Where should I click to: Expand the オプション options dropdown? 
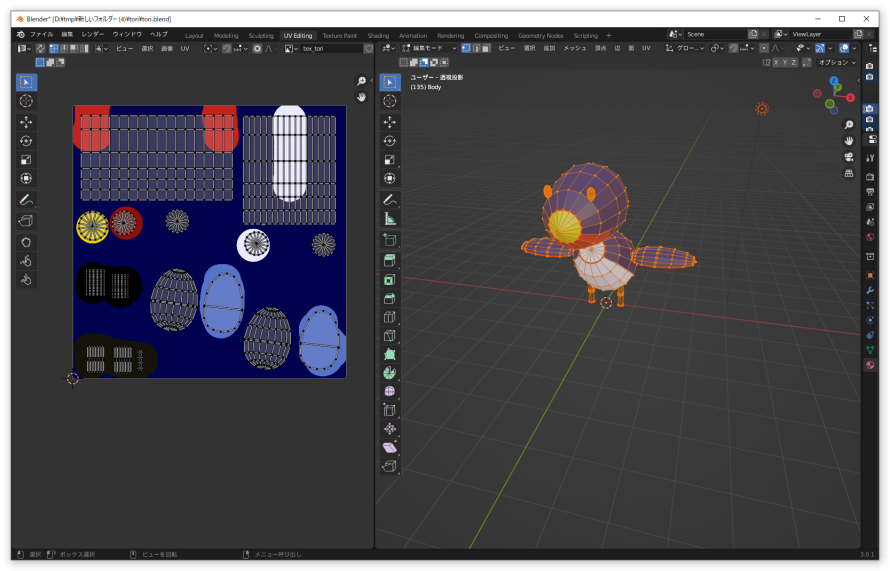(x=836, y=62)
